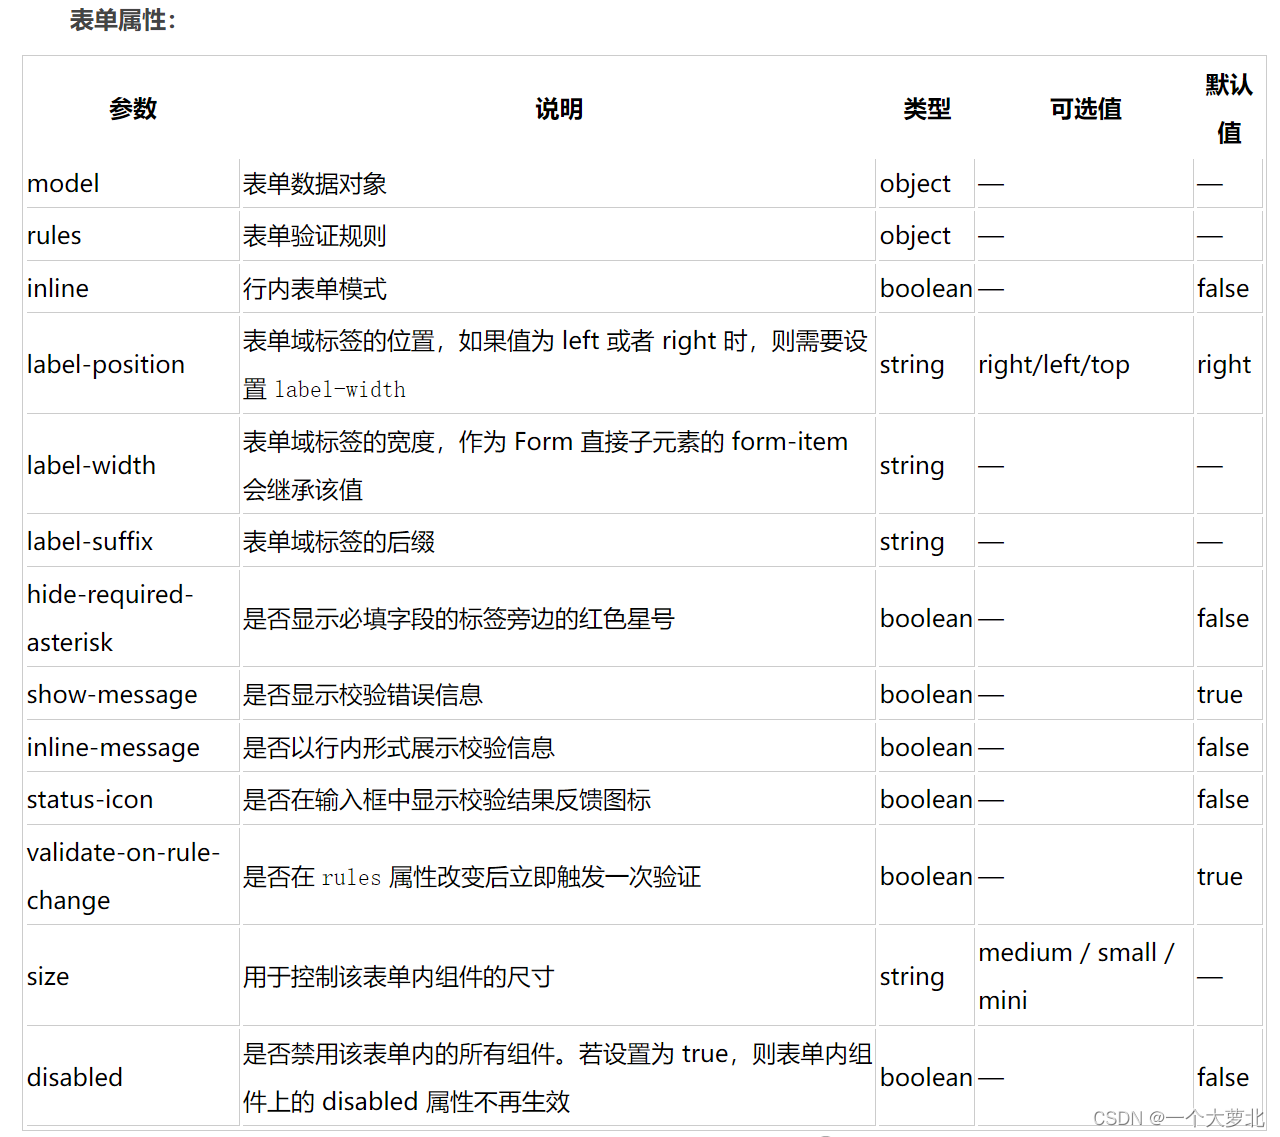Screen dimensions: 1280x1137
Task: Click the hide-required-asterisk parameter cell
Action: (132, 618)
